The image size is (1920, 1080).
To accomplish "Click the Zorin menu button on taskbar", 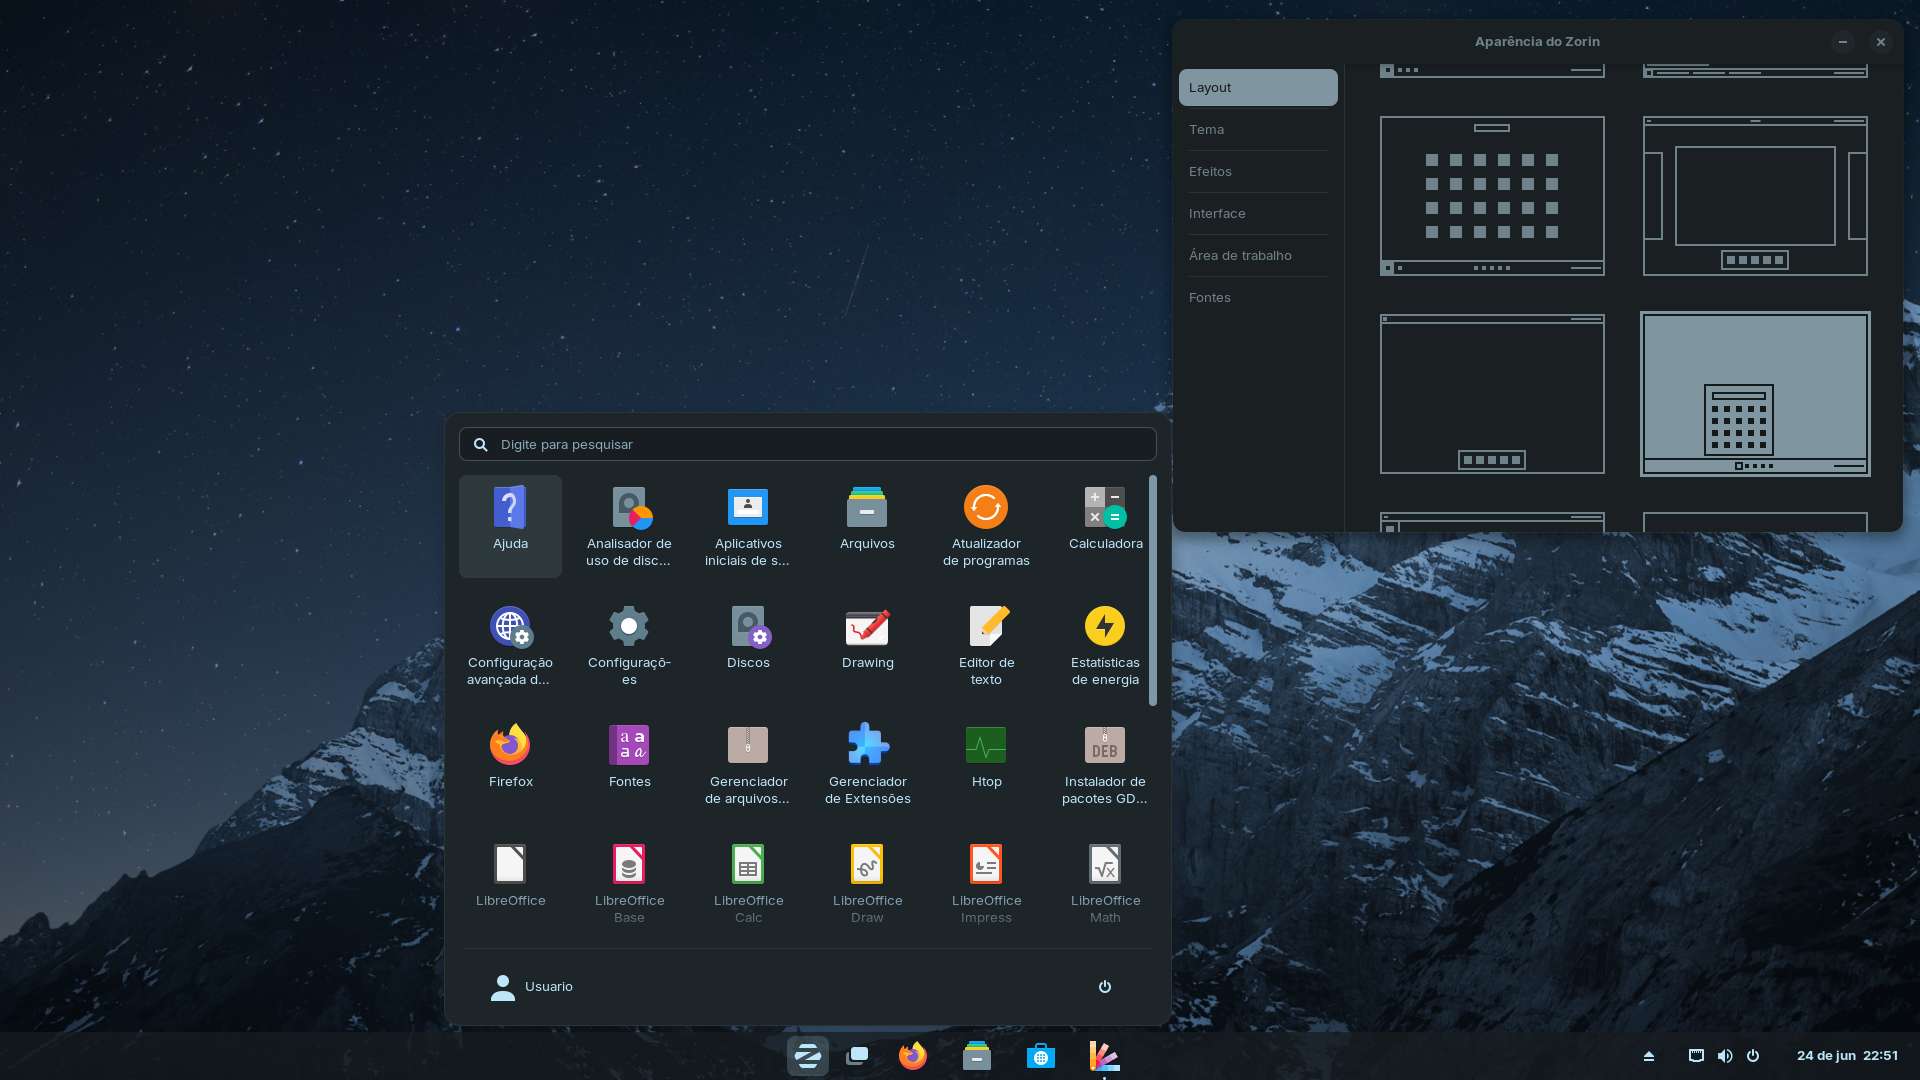I will pyautogui.click(x=808, y=1056).
